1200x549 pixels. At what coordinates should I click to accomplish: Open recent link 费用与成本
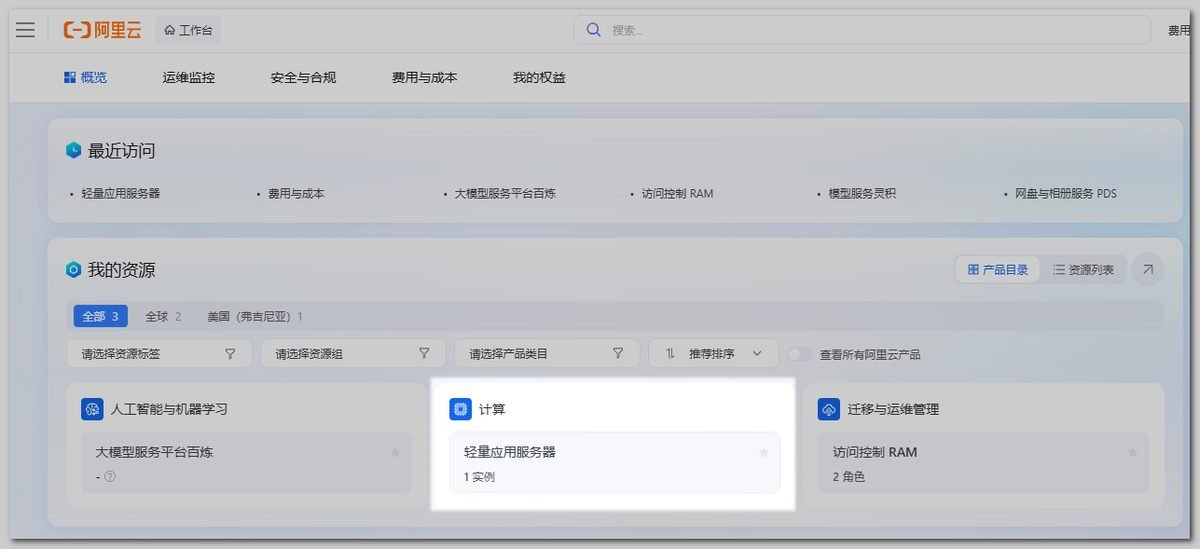point(296,193)
